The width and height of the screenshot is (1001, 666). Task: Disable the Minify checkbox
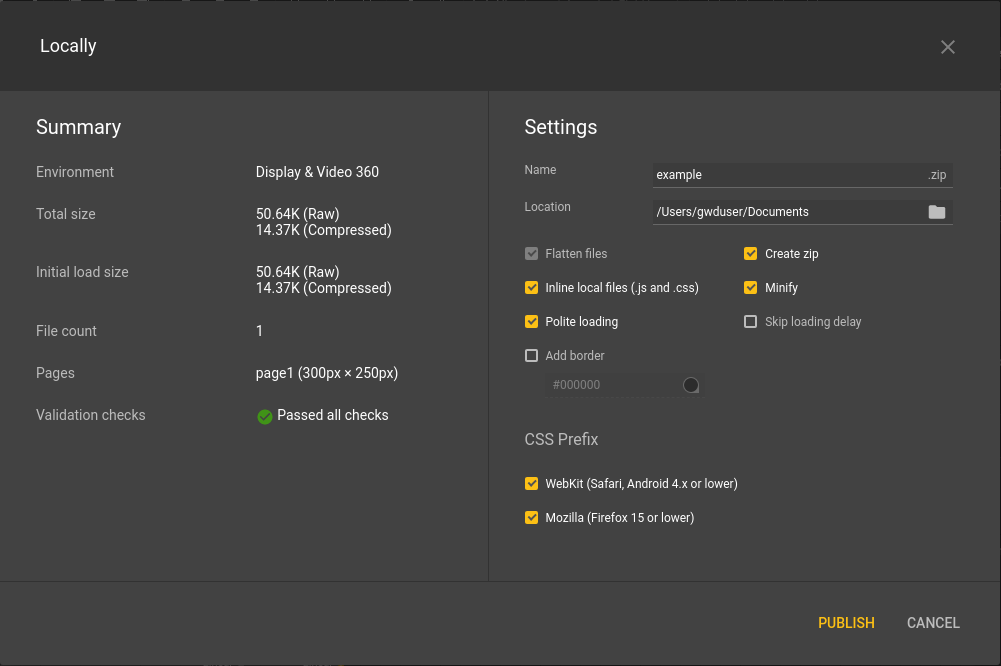pos(751,288)
